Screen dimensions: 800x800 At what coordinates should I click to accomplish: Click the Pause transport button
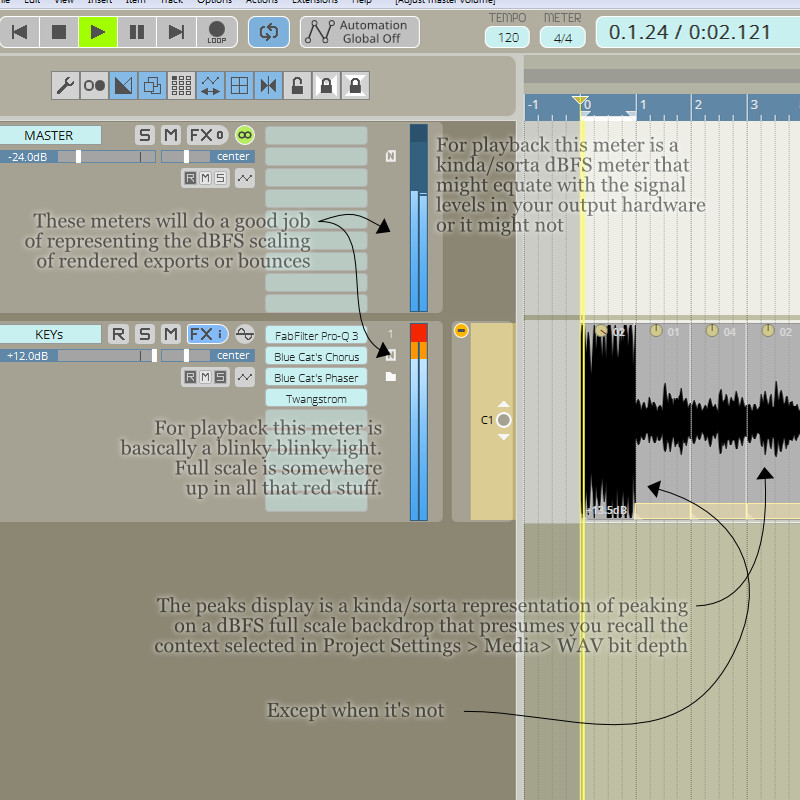click(x=137, y=32)
